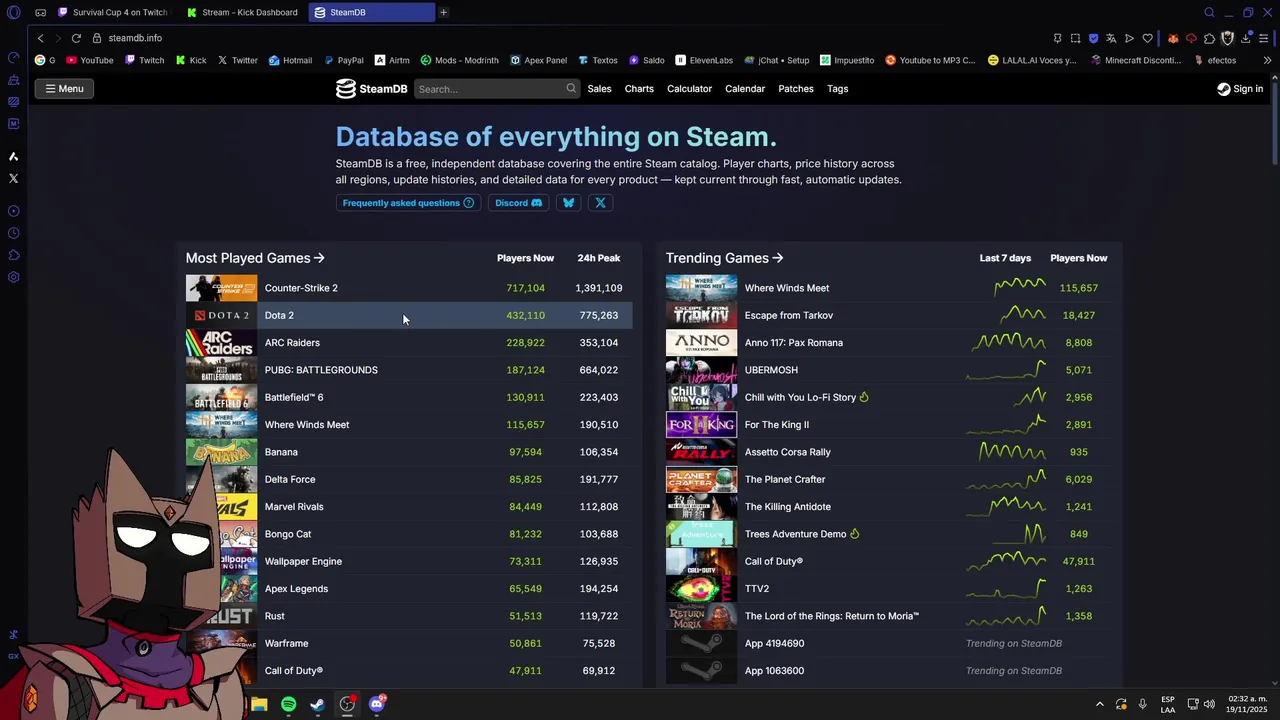Image resolution: width=1280 pixels, height=720 pixels.
Task: Open File Explorer folder in taskbar
Action: [259, 704]
